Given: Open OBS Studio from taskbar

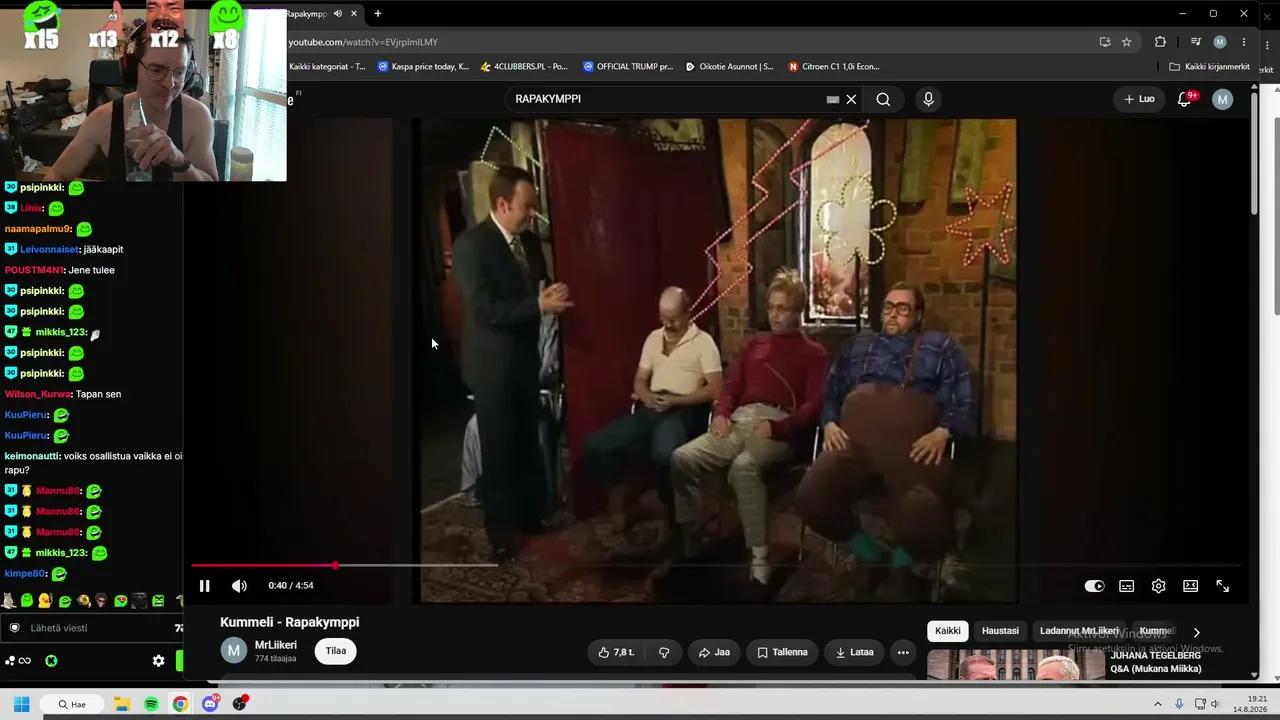Looking at the screenshot, I should pyautogui.click(x=240, y=704).
